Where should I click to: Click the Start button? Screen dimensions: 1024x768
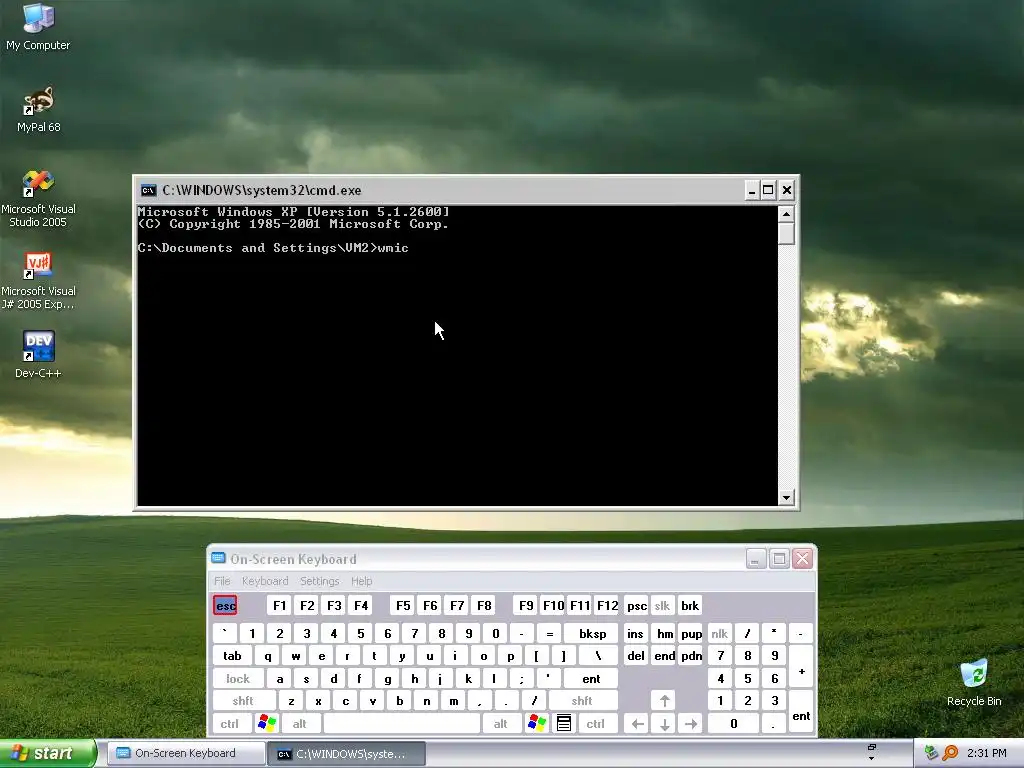tap(47, 753)
